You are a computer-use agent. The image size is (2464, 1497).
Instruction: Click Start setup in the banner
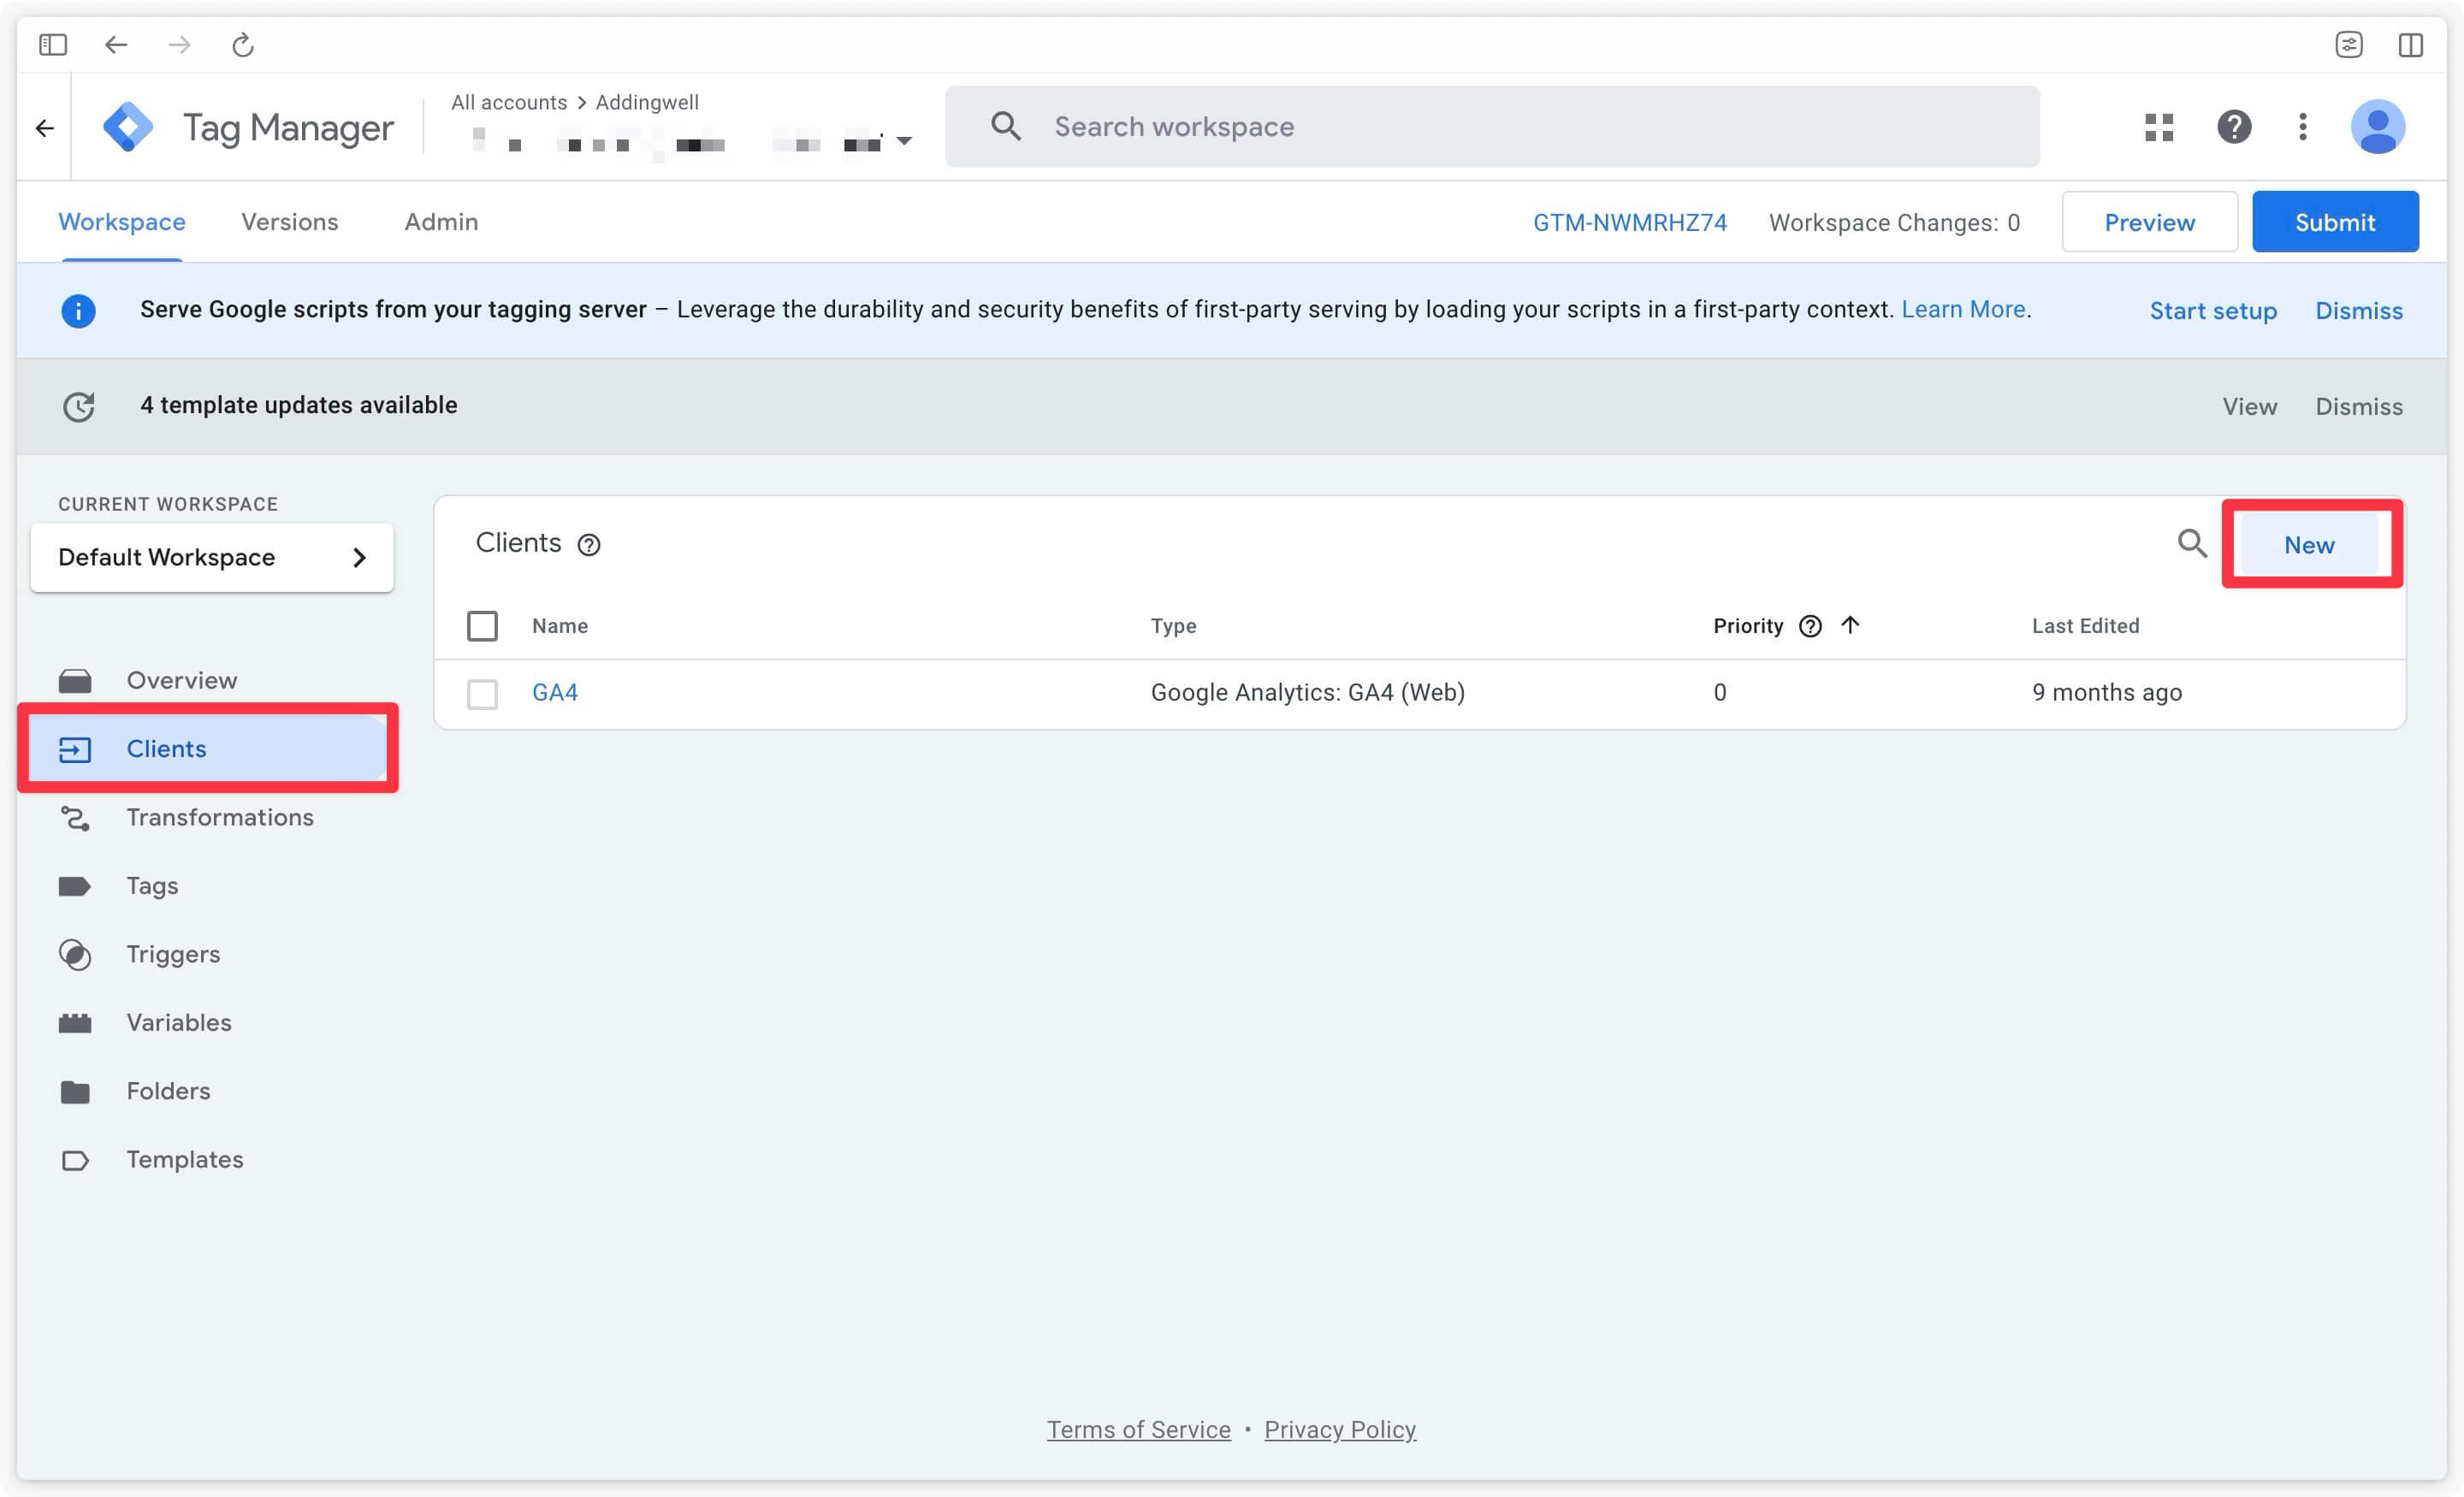coord(2213,311)
